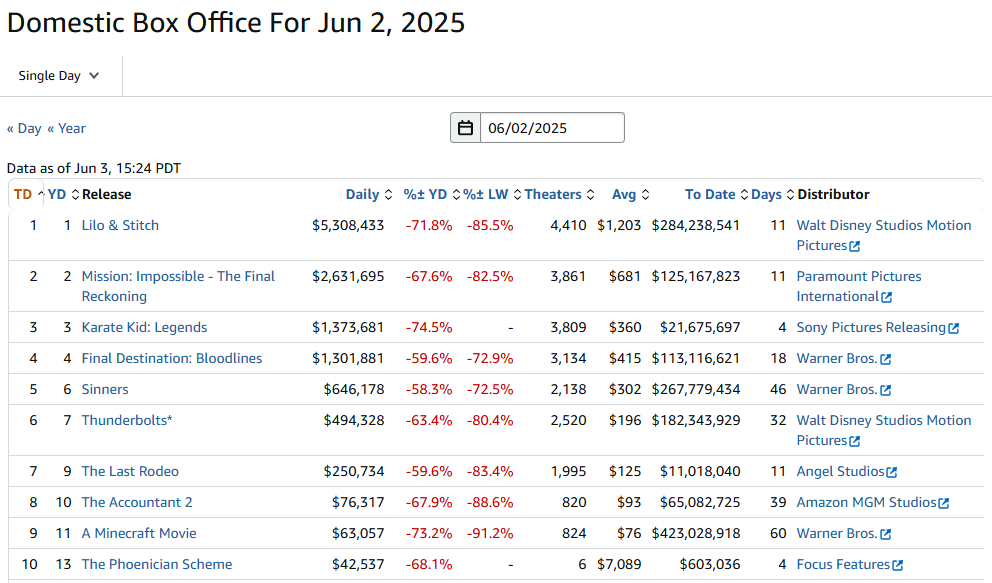
Task: Click the Distributor column header
Action: (x=833, y=194)
